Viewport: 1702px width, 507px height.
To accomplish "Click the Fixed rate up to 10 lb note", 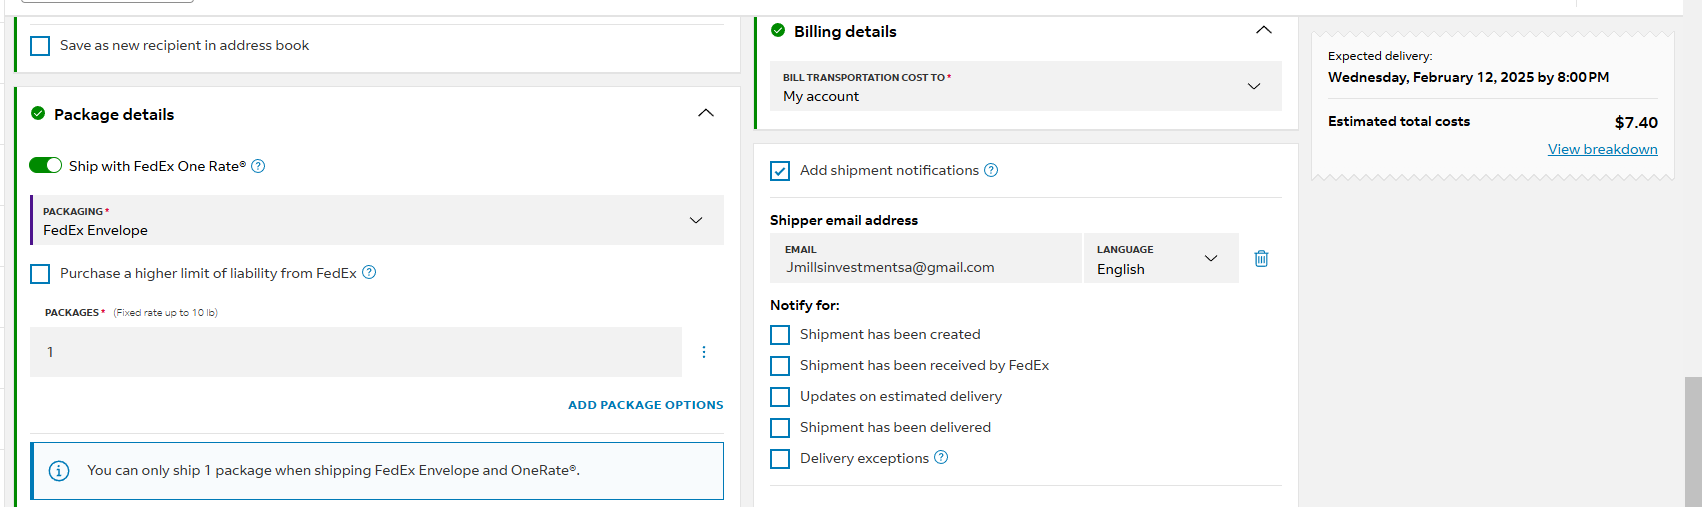I will [165, 313].
